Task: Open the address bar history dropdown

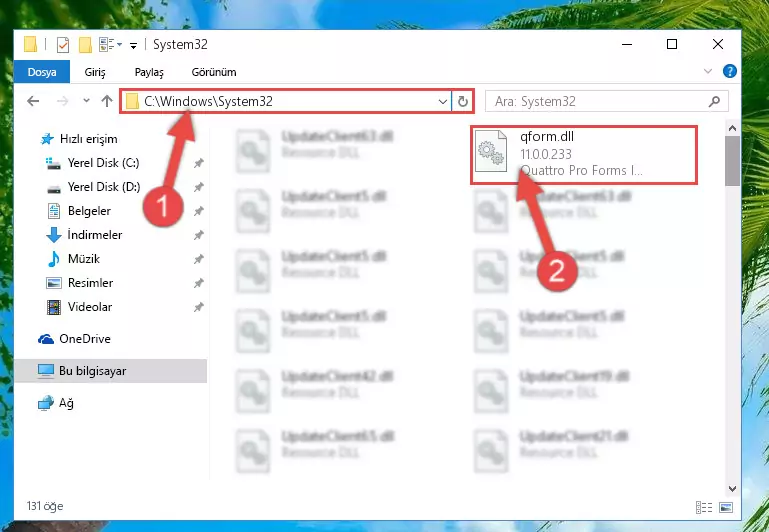Action: pos(442,101)
